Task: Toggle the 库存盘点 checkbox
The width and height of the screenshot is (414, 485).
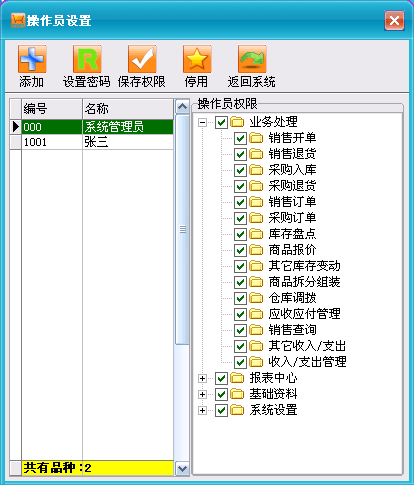Action: 240,234
